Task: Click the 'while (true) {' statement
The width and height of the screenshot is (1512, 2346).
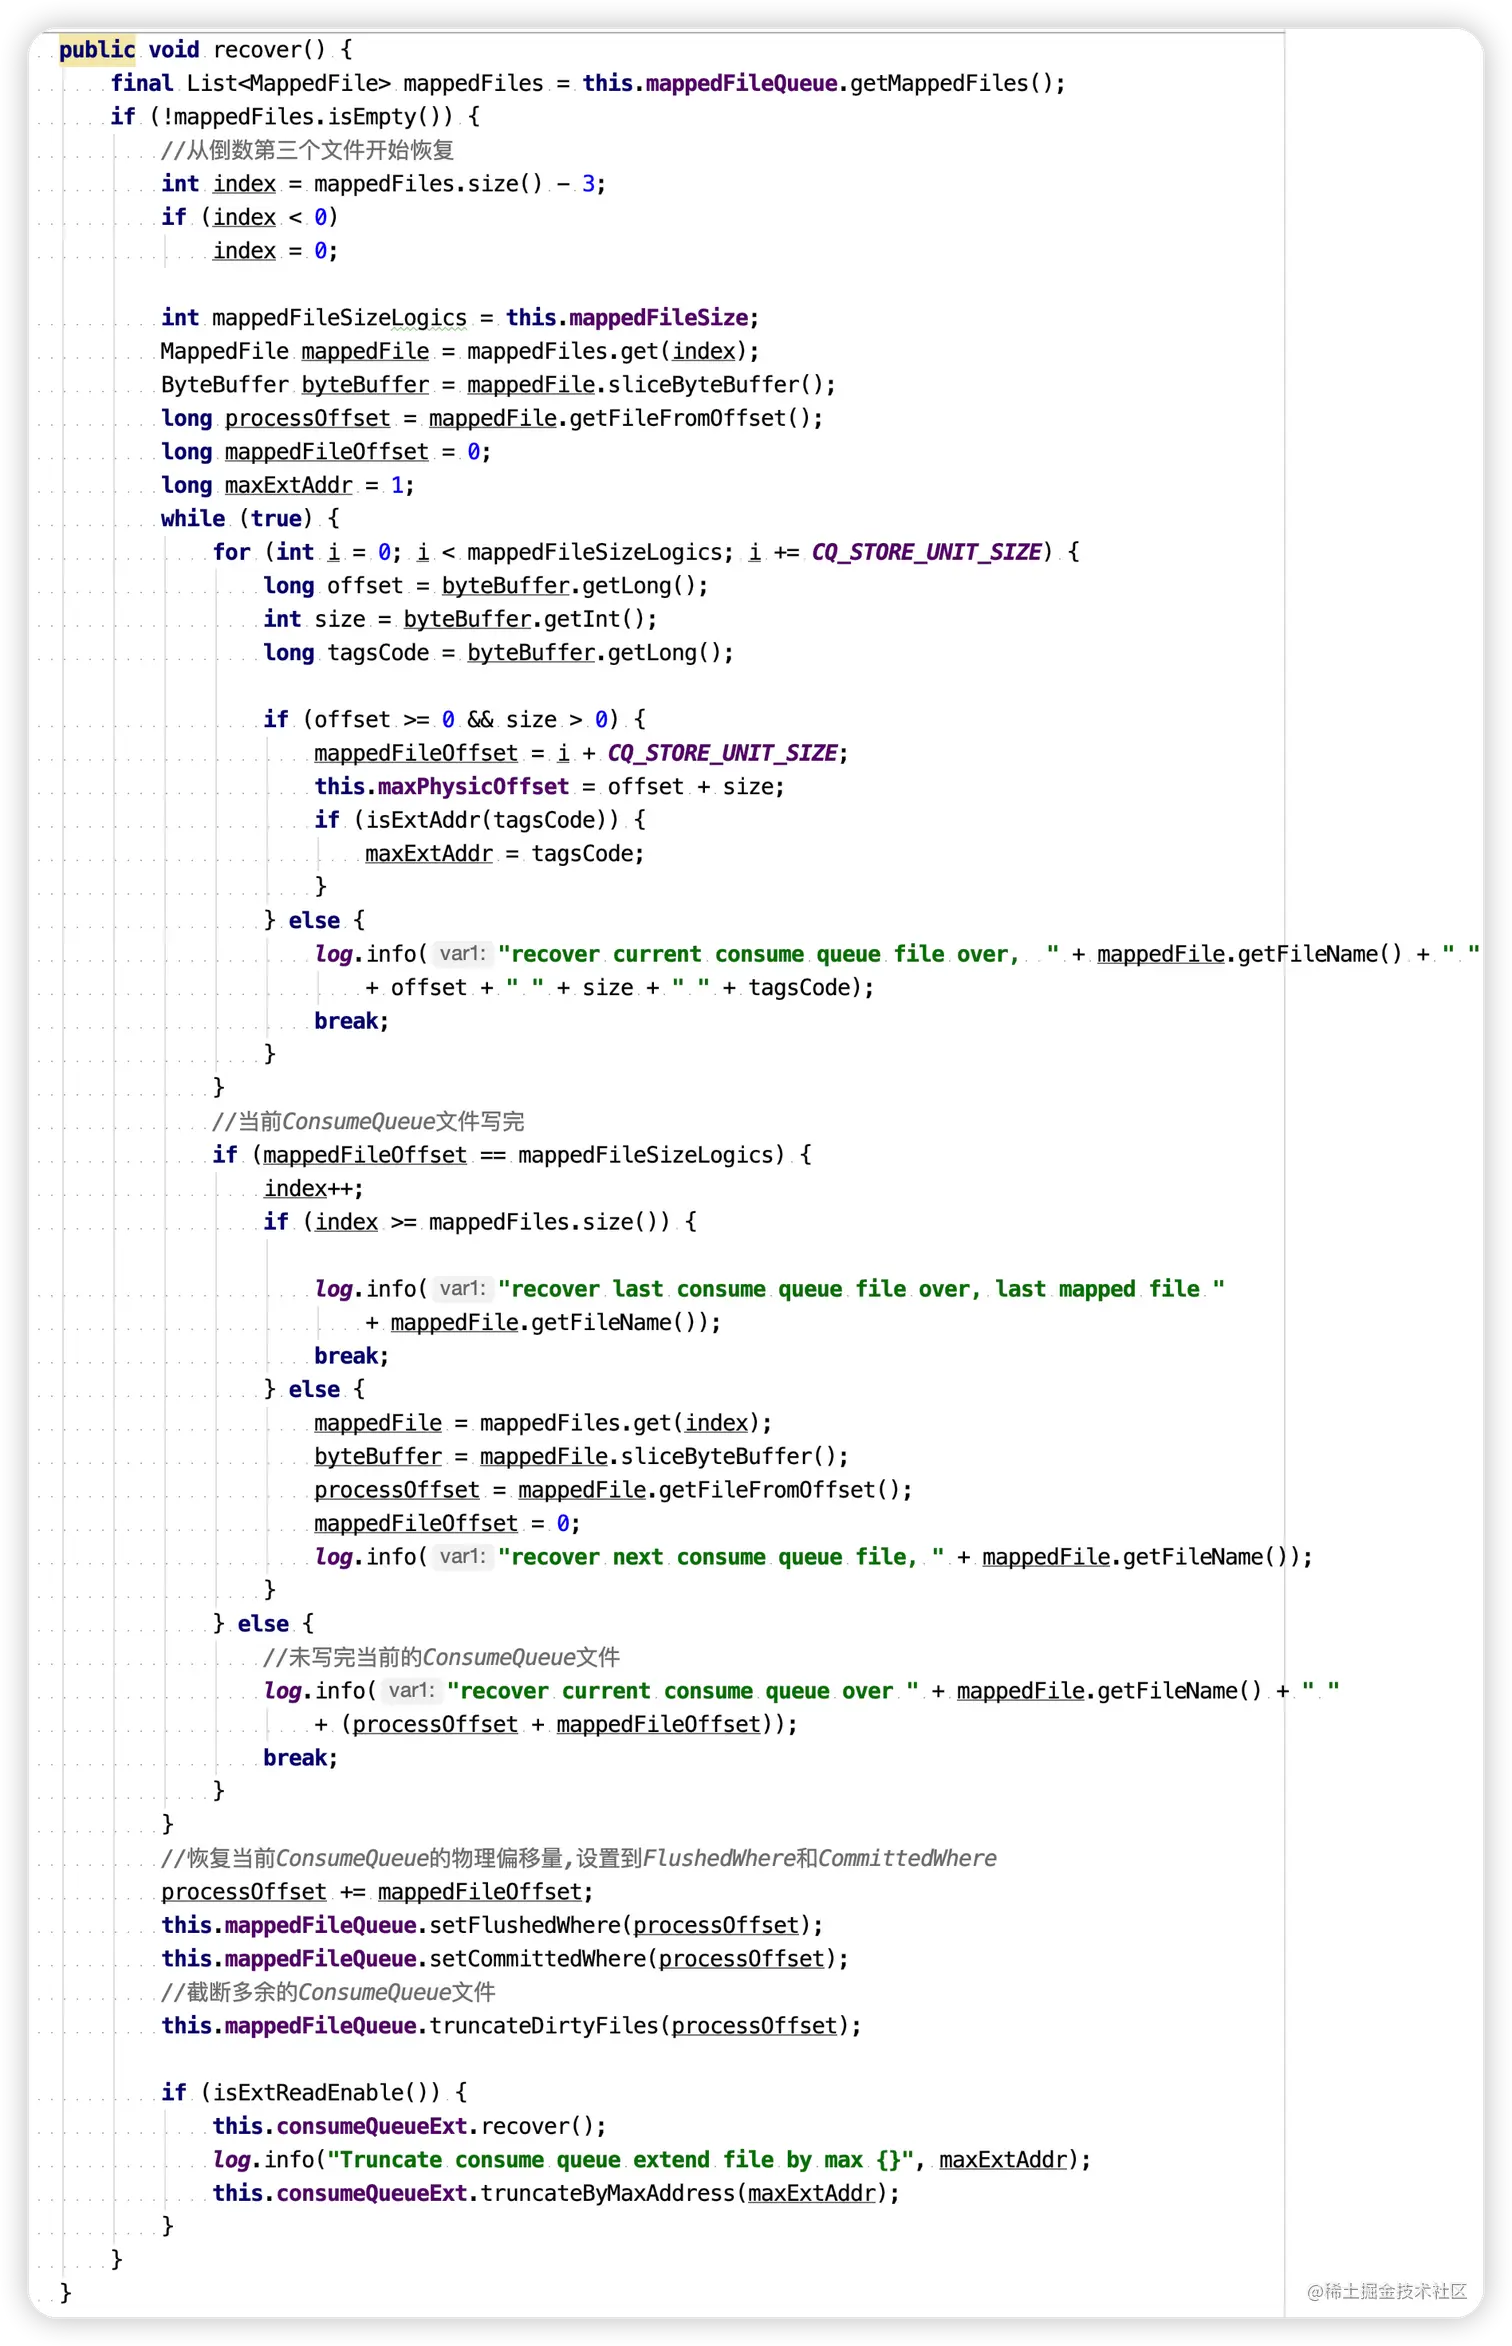Action: point(250,518)
